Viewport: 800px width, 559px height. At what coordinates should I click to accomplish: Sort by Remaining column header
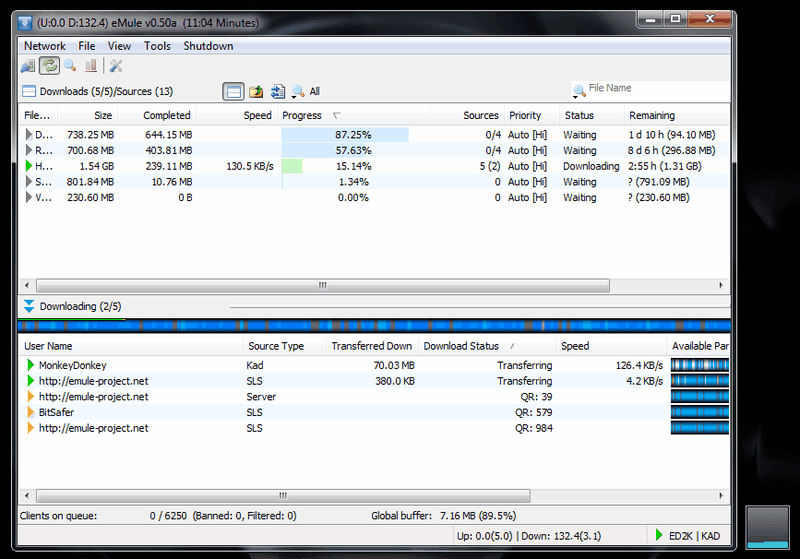click(x=677, y=115)
